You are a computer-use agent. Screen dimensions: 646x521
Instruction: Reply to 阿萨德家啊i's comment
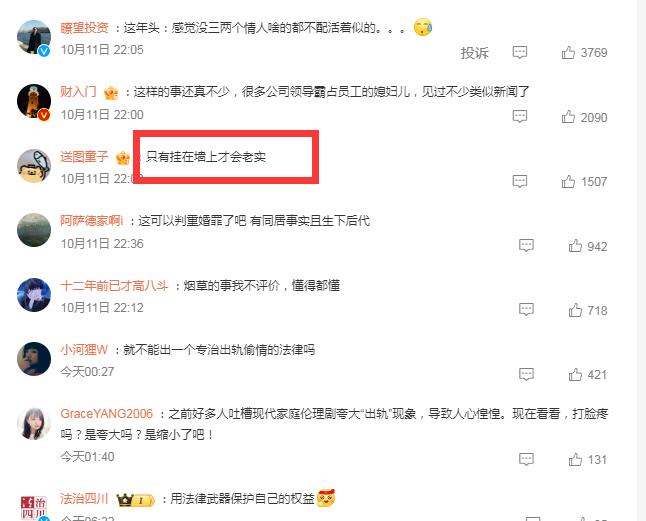pyautogui.click(x=526, y=245)
